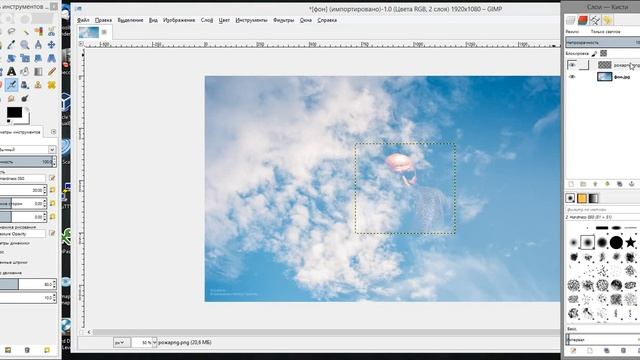Image resolution: width=640 pixels, height=360 pixels.
Task: Select the Ink tool
Action: click(25, 85)
